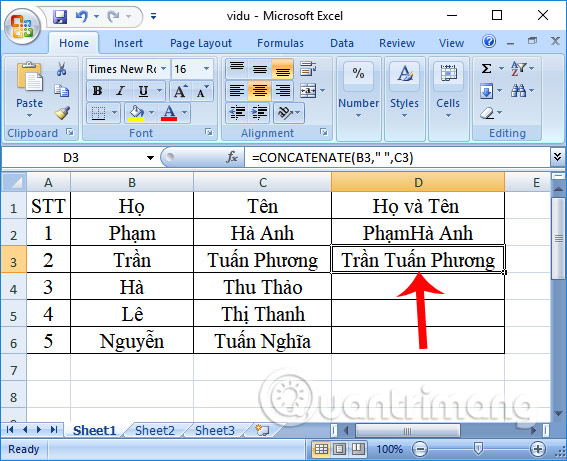
Task: Redo the last action
Action: coord(114,16)
